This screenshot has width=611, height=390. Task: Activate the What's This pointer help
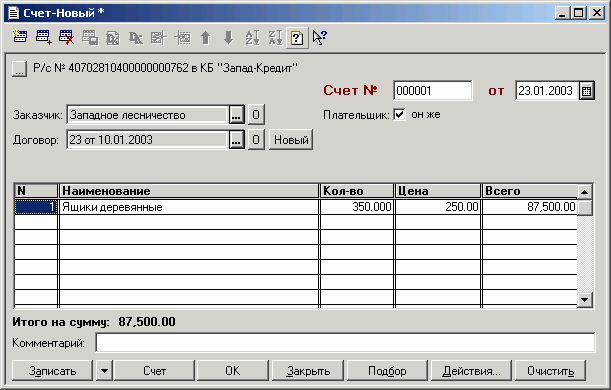pos(320,37)
